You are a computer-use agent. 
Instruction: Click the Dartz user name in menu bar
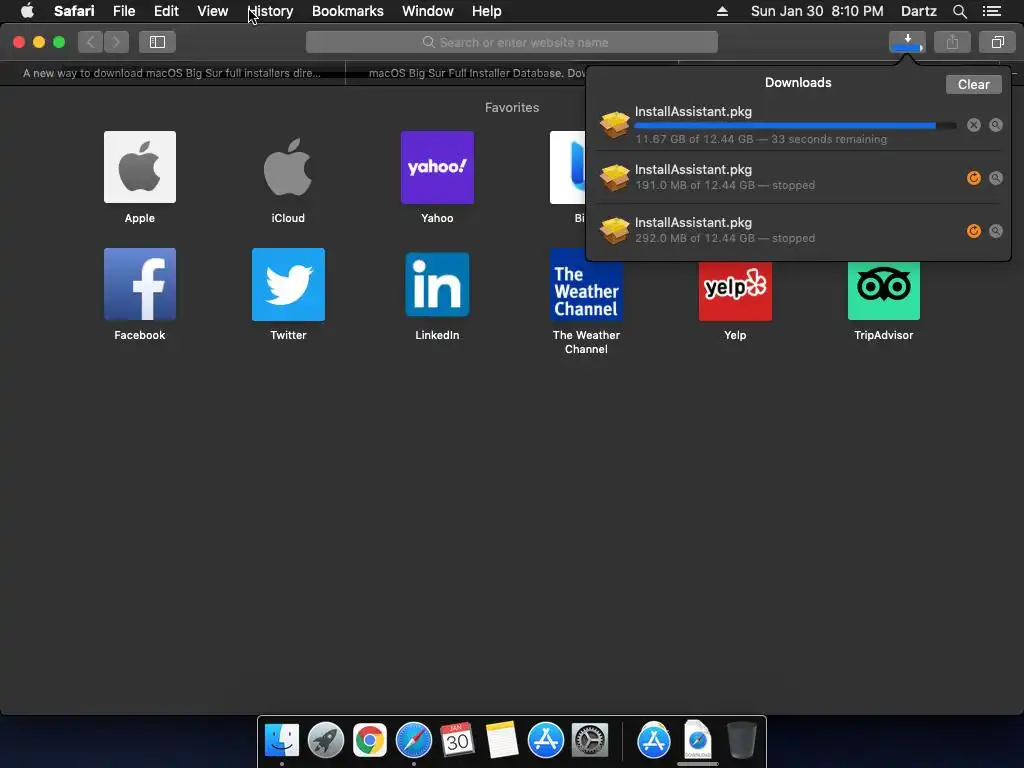tap(918, 11)
